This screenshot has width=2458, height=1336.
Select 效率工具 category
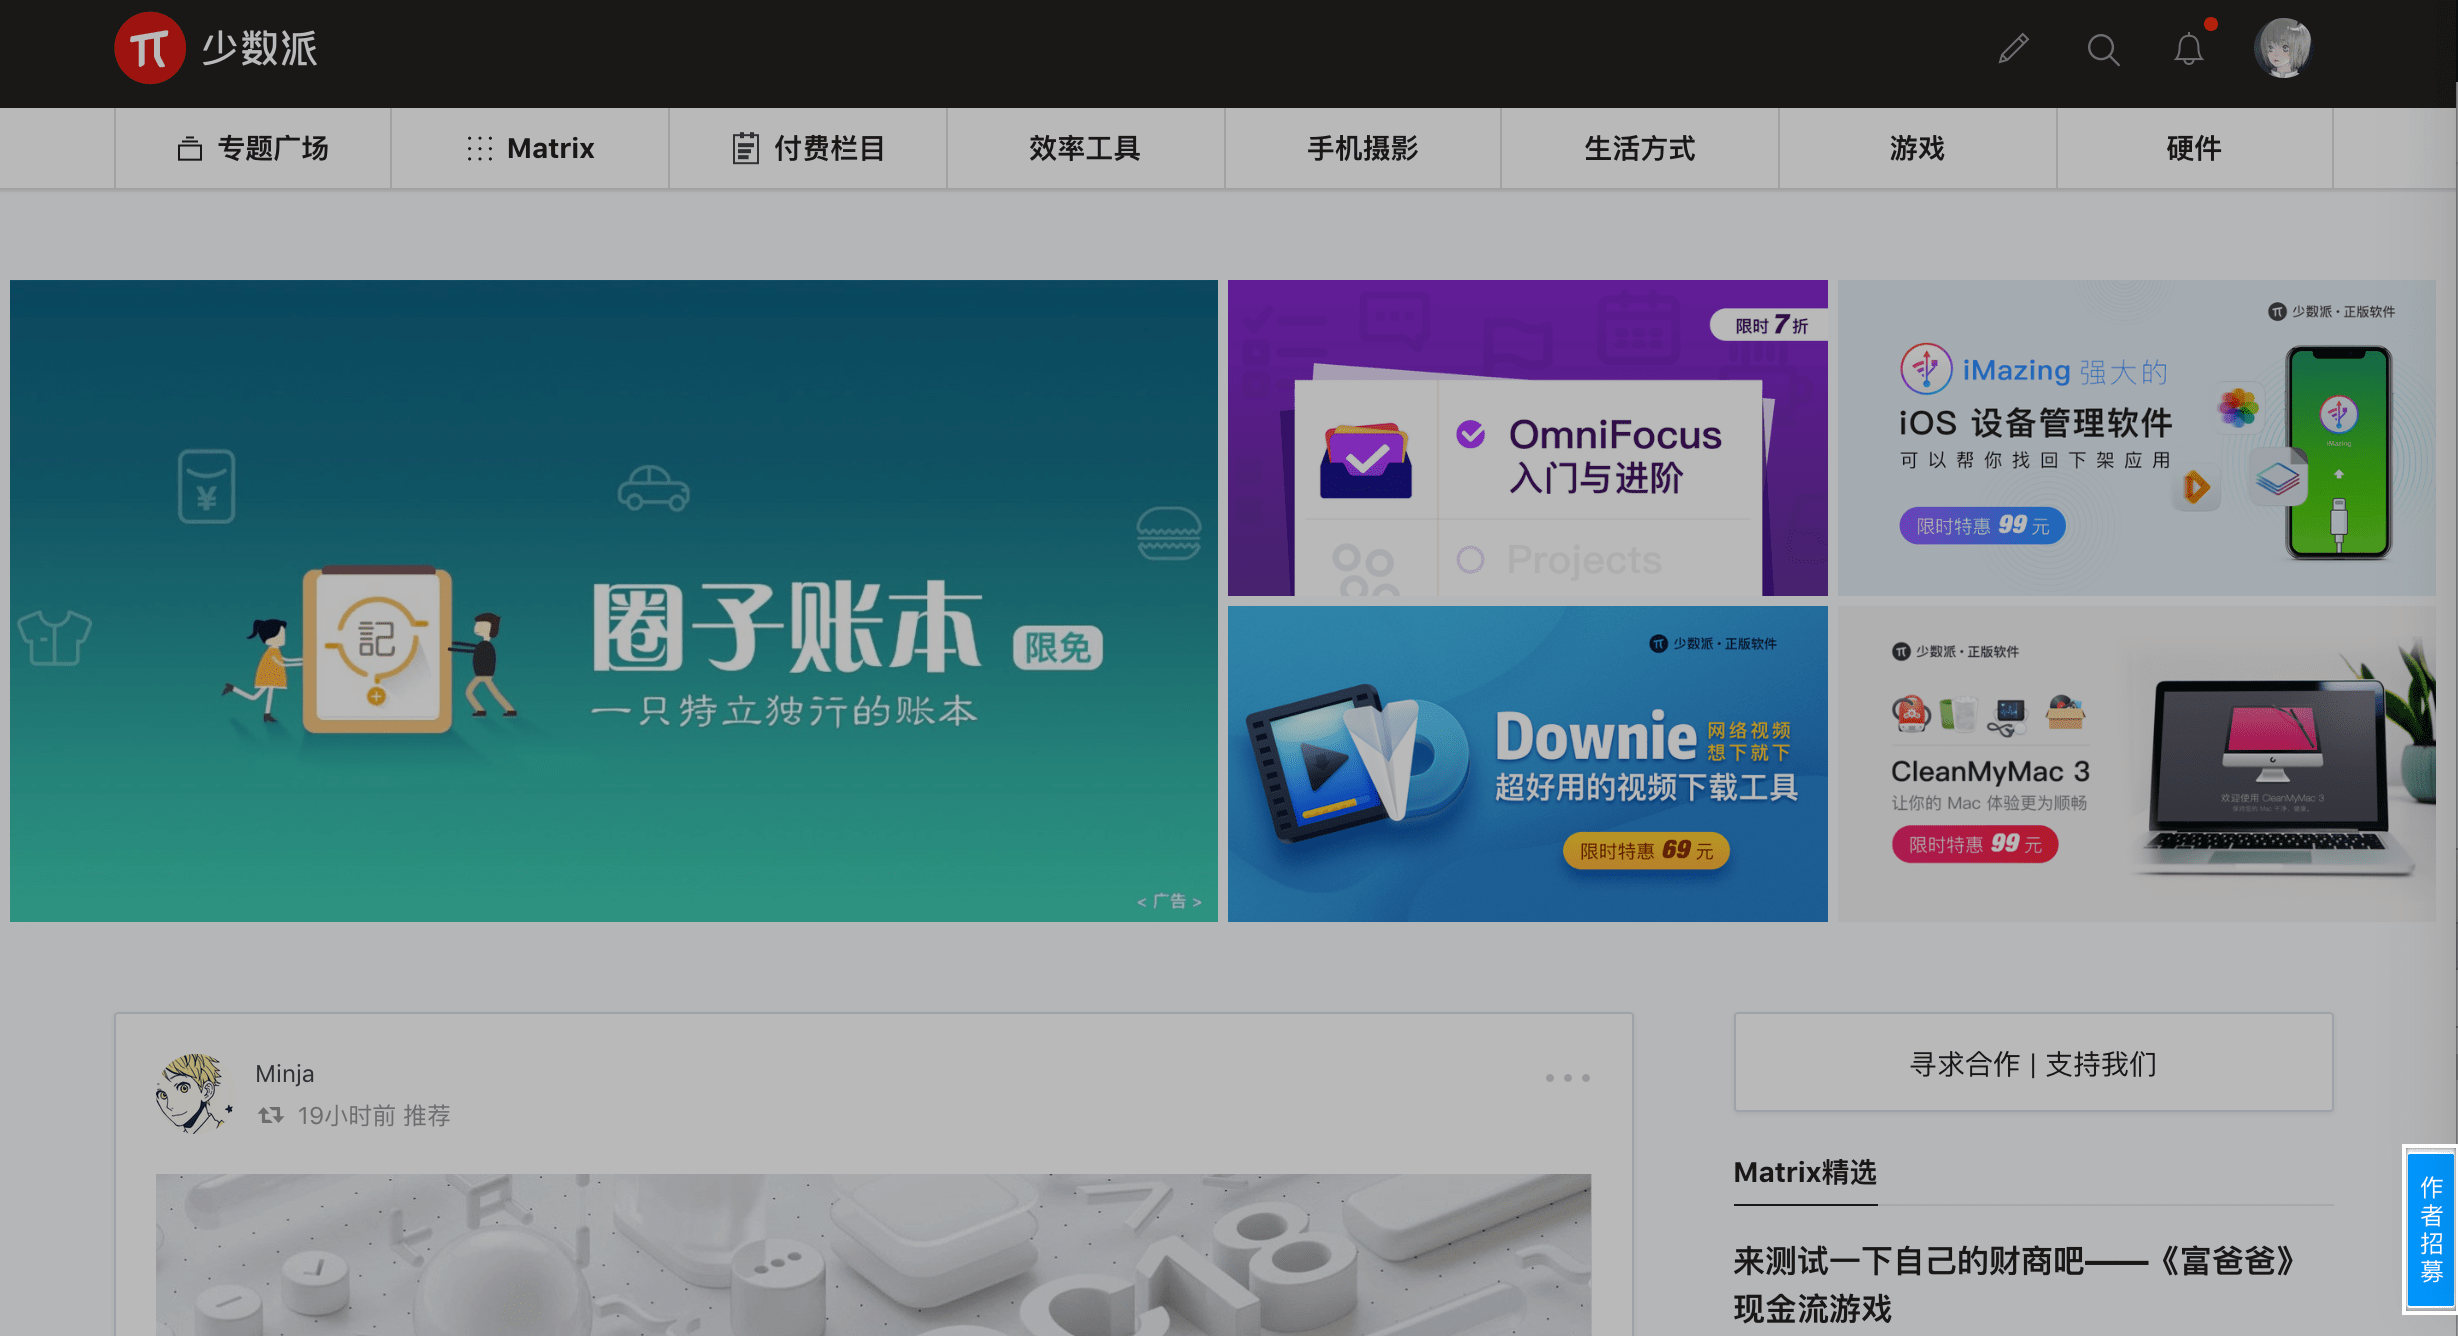[1085, 148]
